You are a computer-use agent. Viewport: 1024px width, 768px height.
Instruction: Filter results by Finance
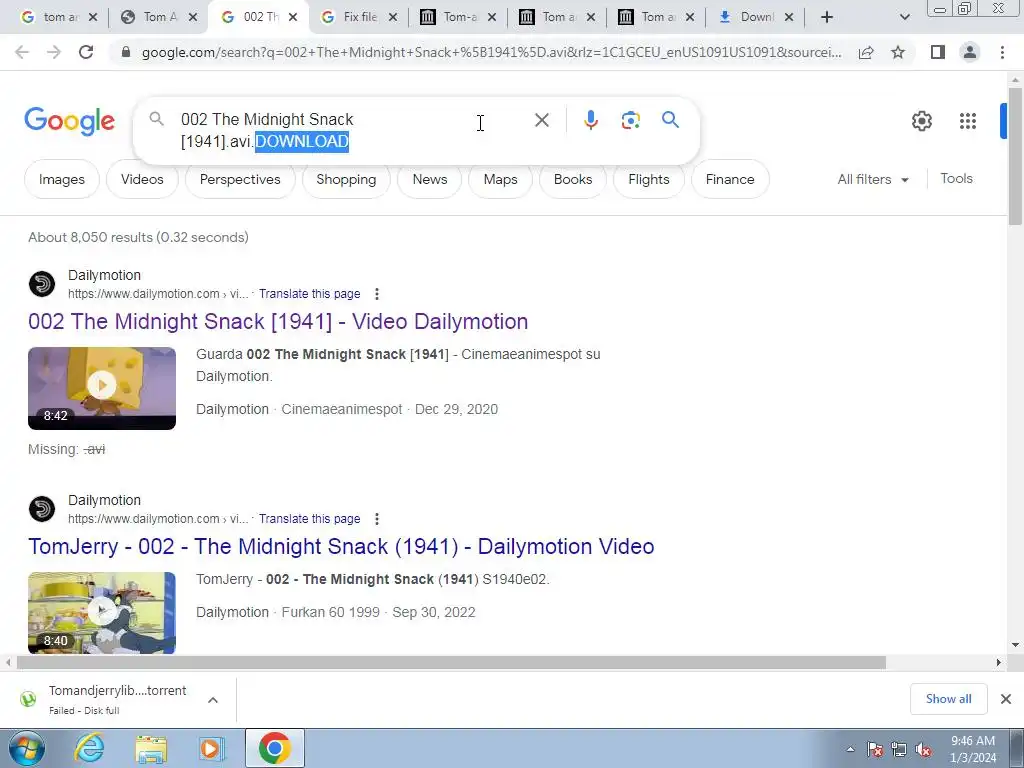coord(730,179)
